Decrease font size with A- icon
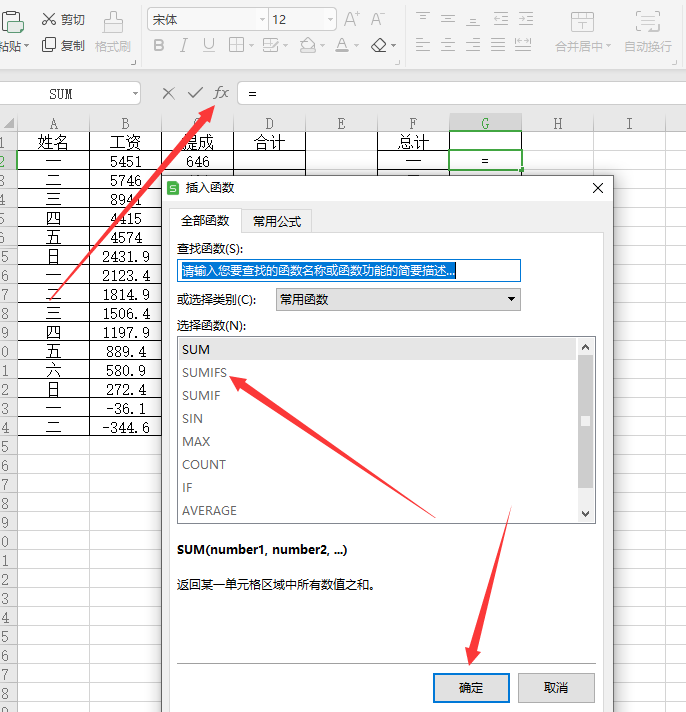 pyautogui.click(x=377, y=20)
